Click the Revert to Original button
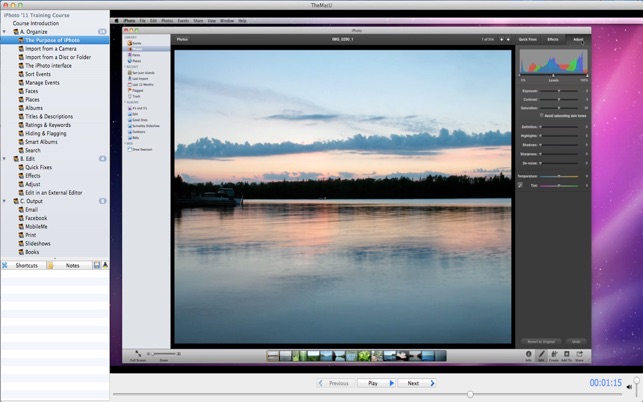Screen dimensions: 643x402 [541, 341]
